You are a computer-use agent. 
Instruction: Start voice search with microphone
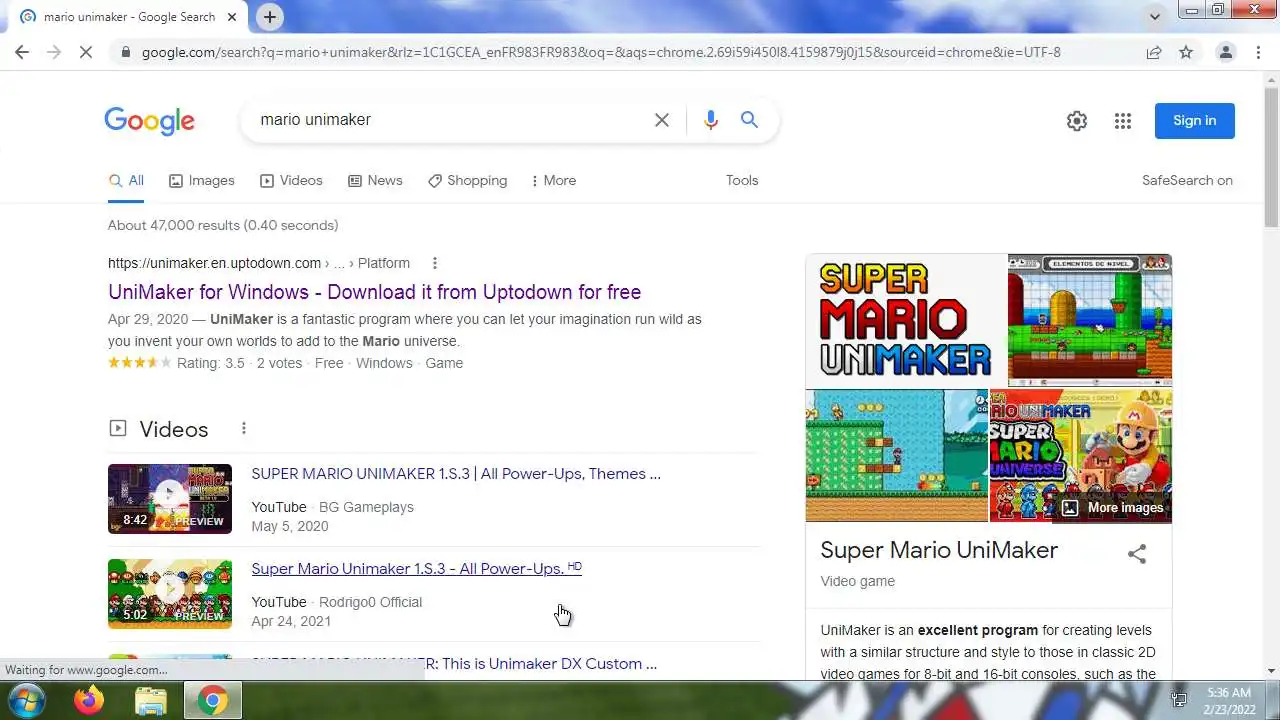(x=710, y=120)
